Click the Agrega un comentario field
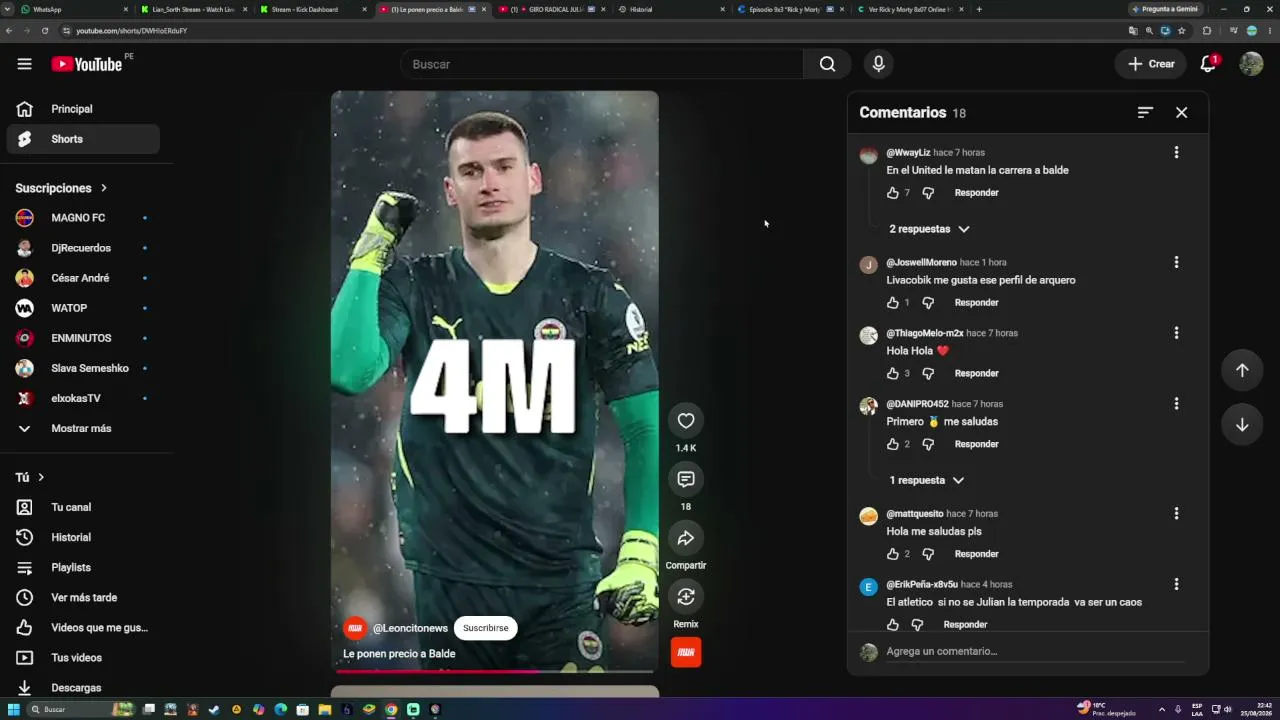The height and width of the screenshot is (720, 1280). (x=1035, y=652)
